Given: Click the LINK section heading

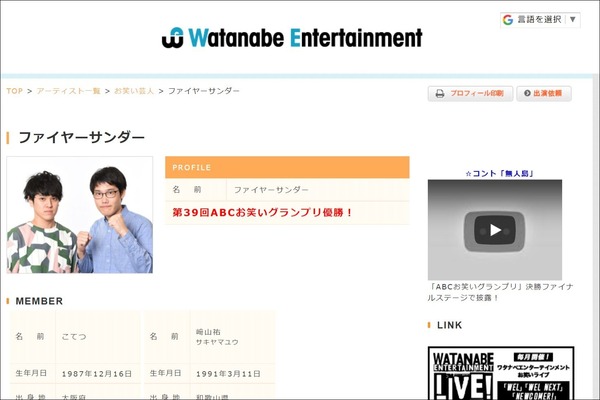Looking at the screenshot, I should click(x=449, y=325).
